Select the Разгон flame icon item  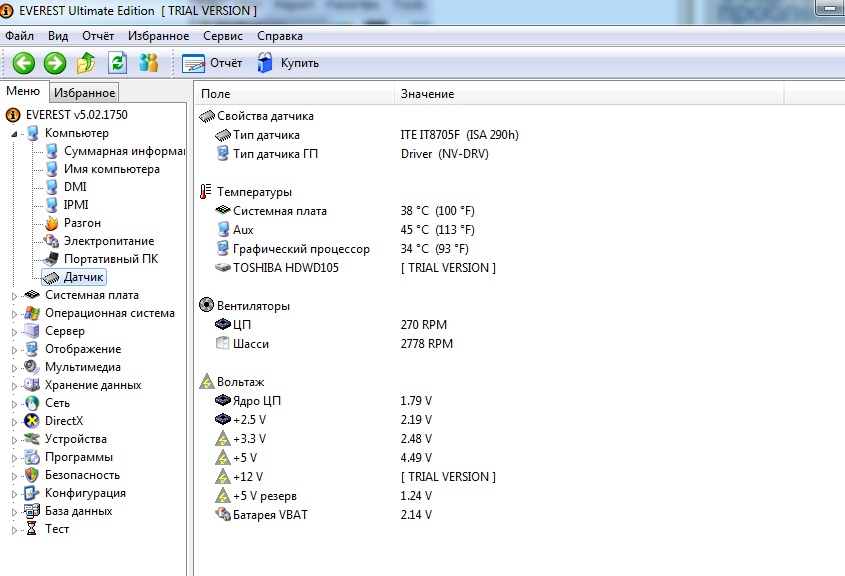[82, 223]
